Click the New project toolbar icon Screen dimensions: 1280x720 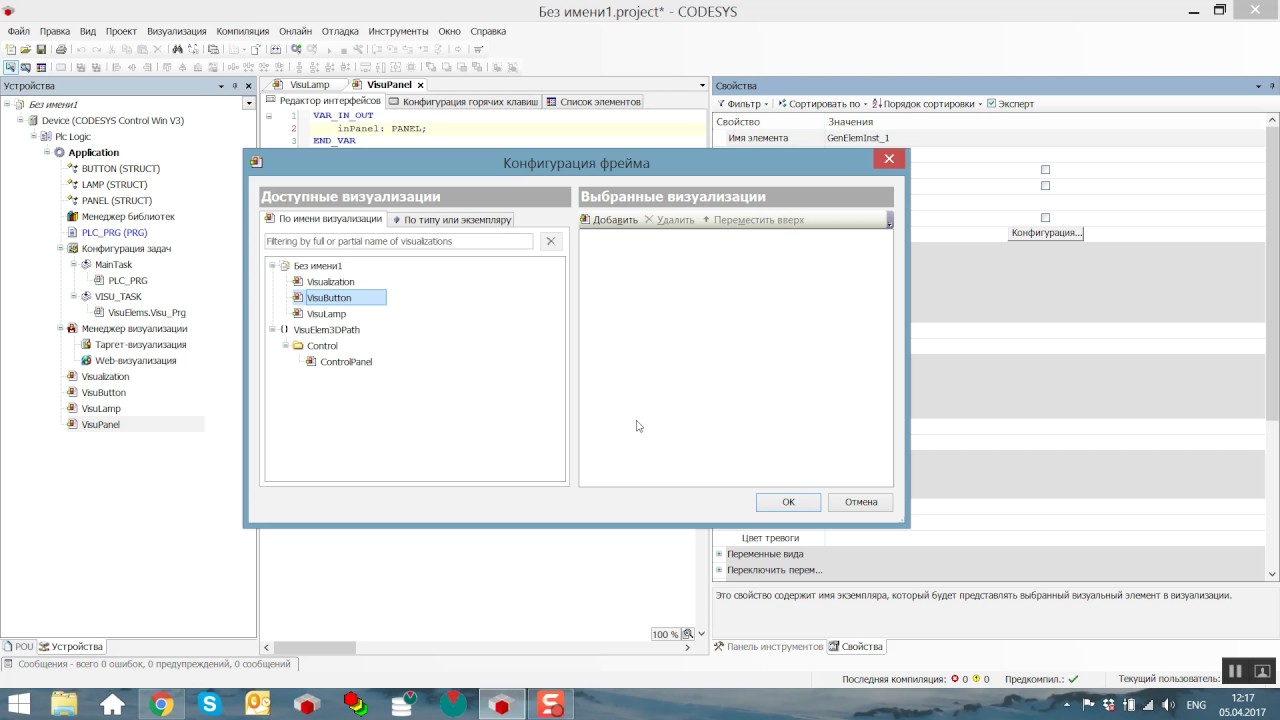click(11, 49)
